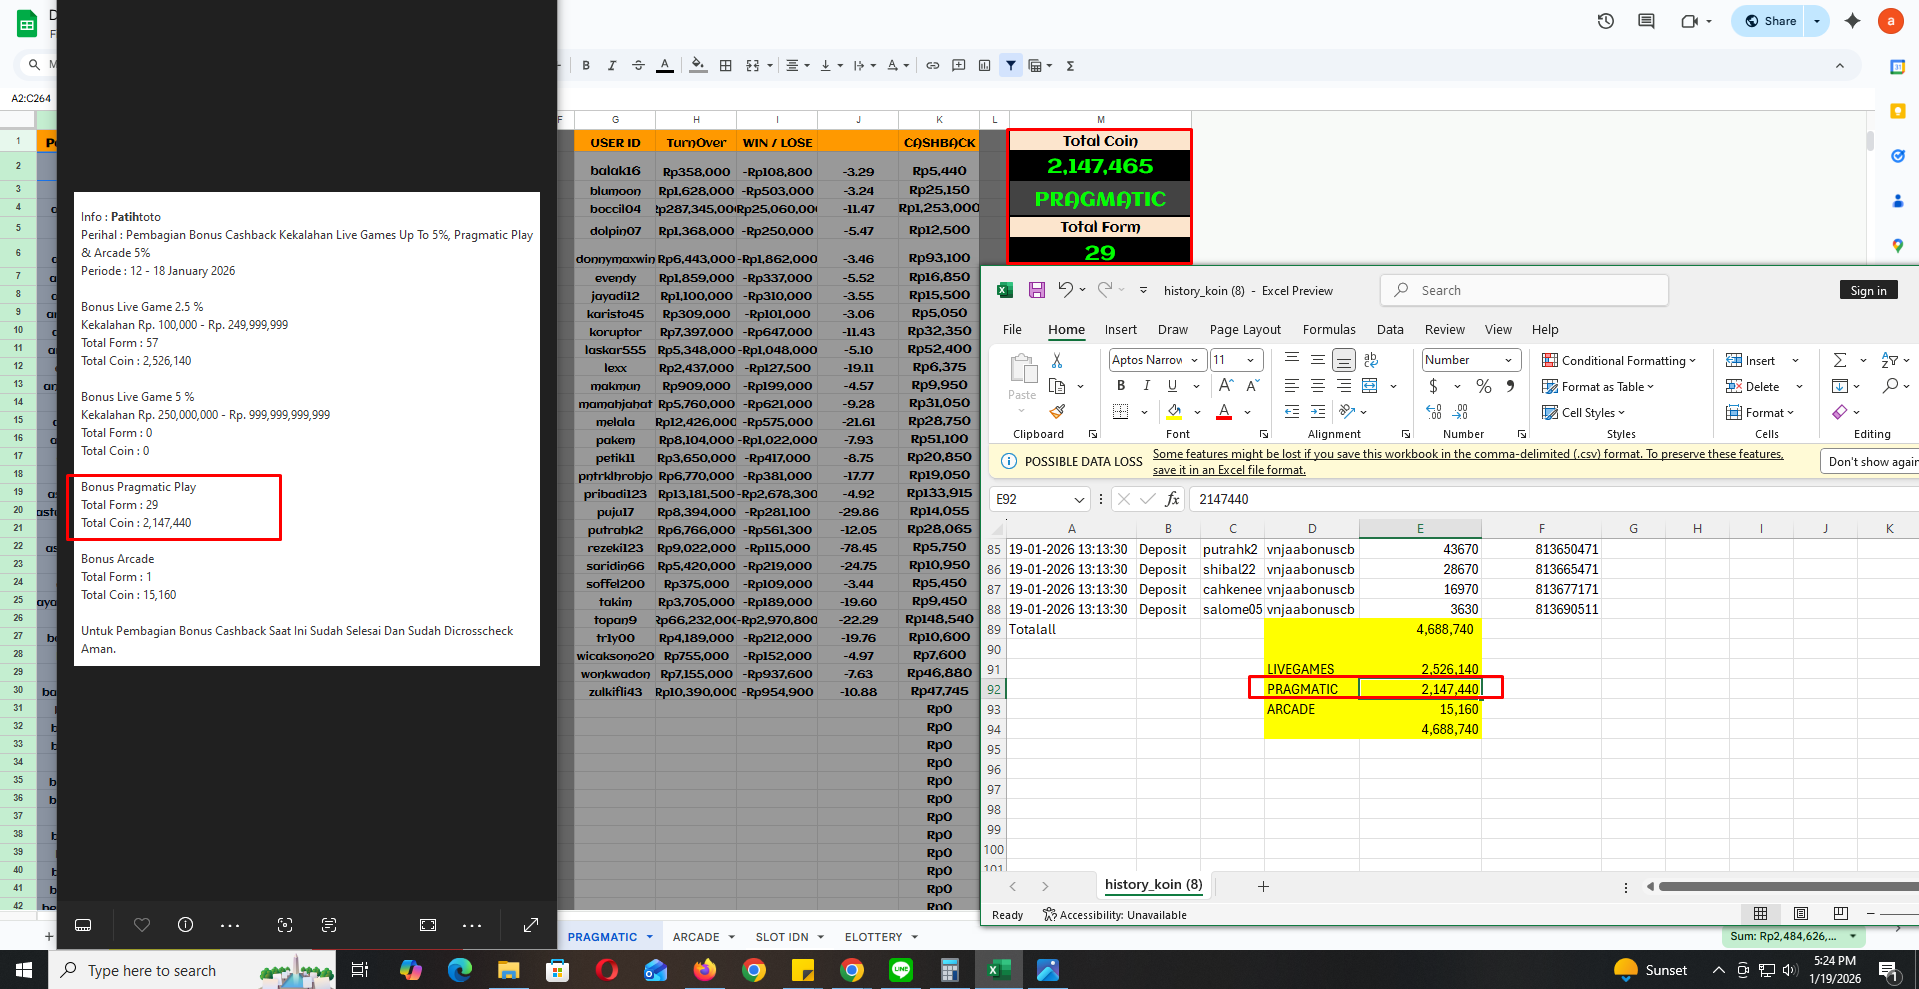The height and width of the screenshot is (989, 1919).
Task: Click the Sign in button in Excel
Action: 1868,290
